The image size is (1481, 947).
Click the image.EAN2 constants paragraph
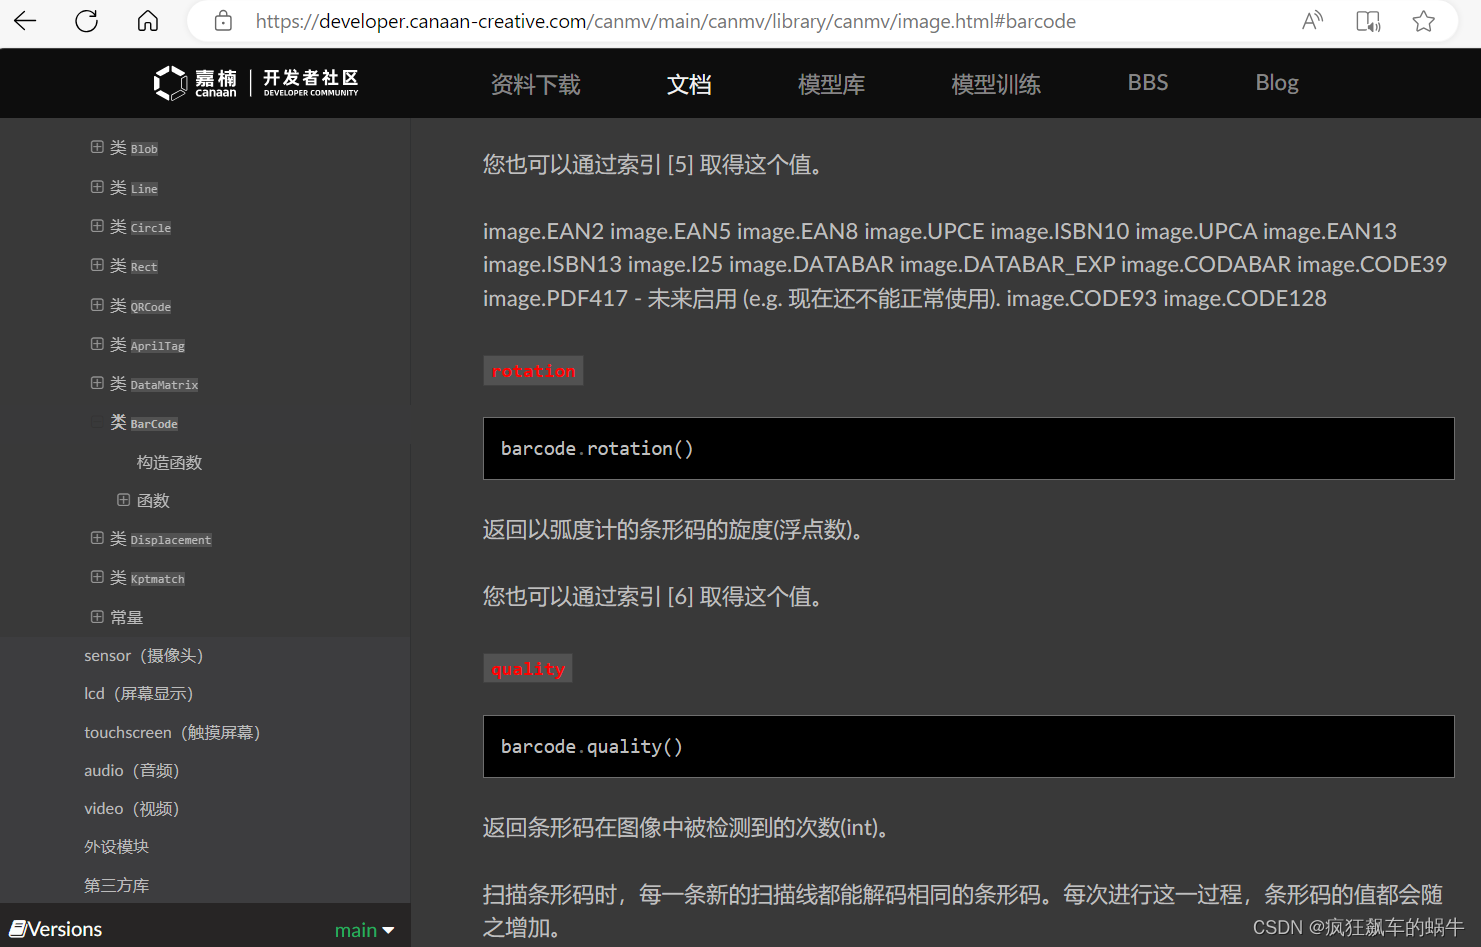965,265
